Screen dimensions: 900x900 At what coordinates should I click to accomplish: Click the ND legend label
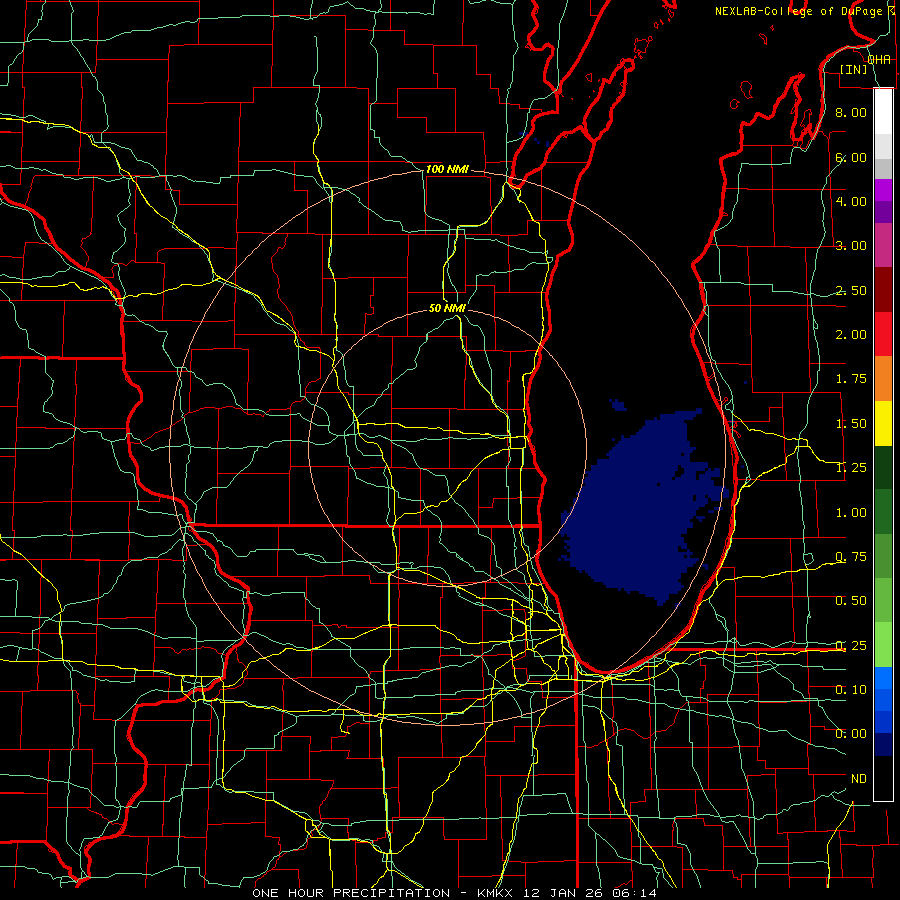pos(859,779)
